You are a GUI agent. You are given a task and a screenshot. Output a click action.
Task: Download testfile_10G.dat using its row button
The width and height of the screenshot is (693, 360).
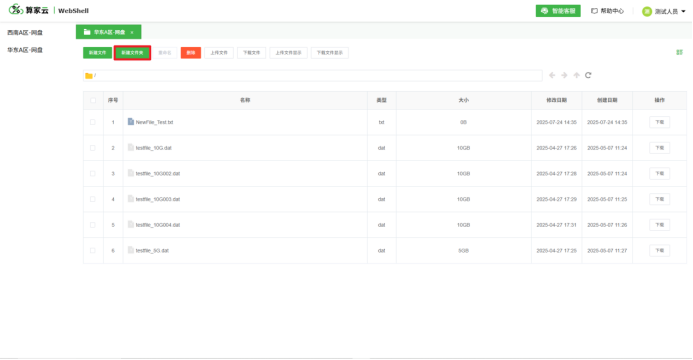click(659, 148)
